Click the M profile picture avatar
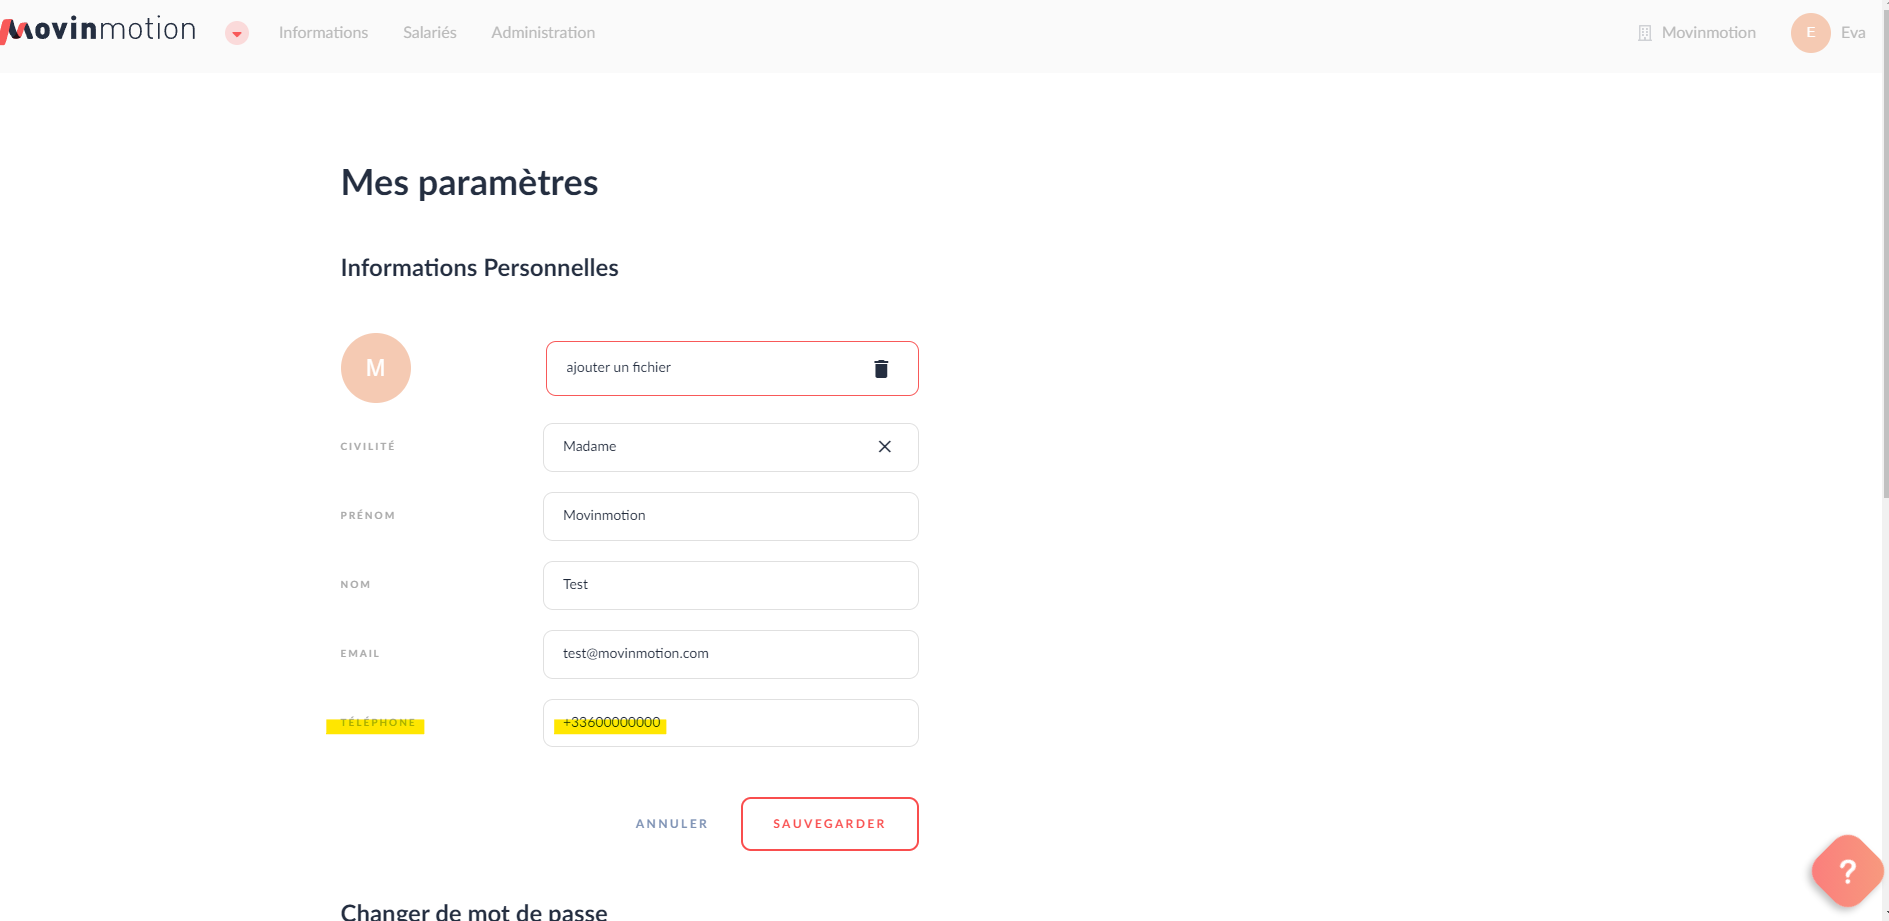1889x921 pixels. point(376,368)
